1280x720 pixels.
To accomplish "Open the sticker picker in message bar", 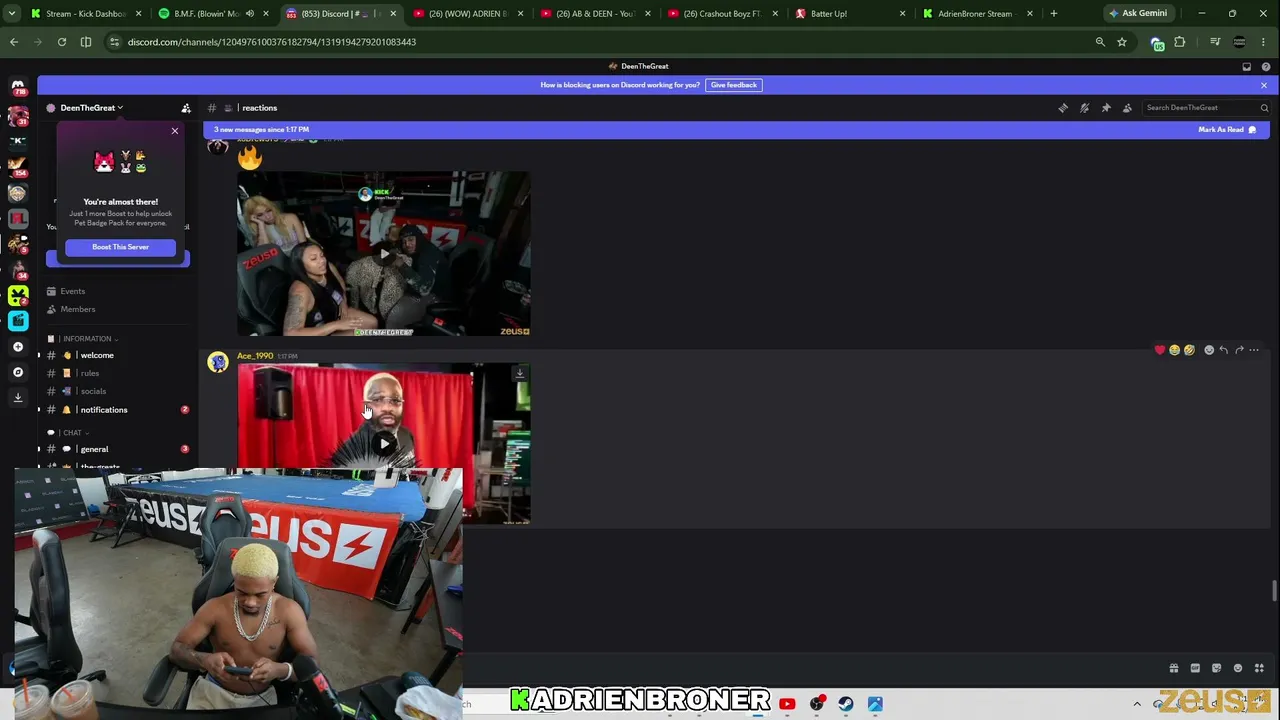I will point(1216,668).
